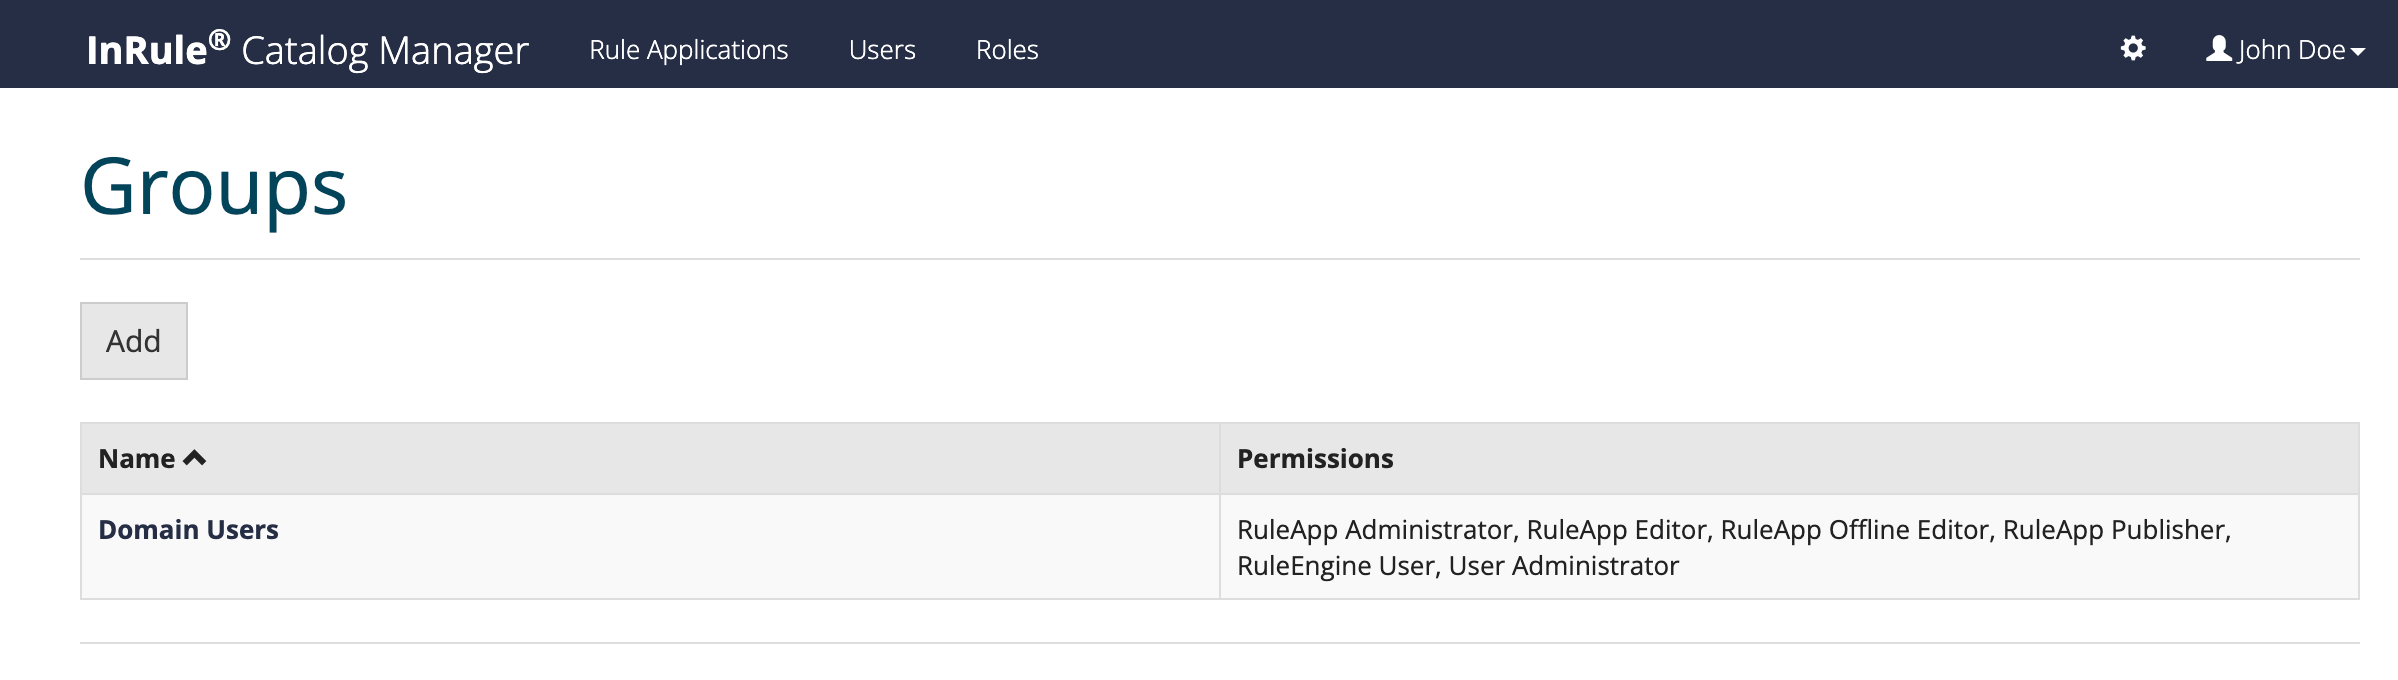The height and width of the screenshot is (680, 2398).
Task: Click RuleApp Publisher permission text
Action: (2114, 529)
